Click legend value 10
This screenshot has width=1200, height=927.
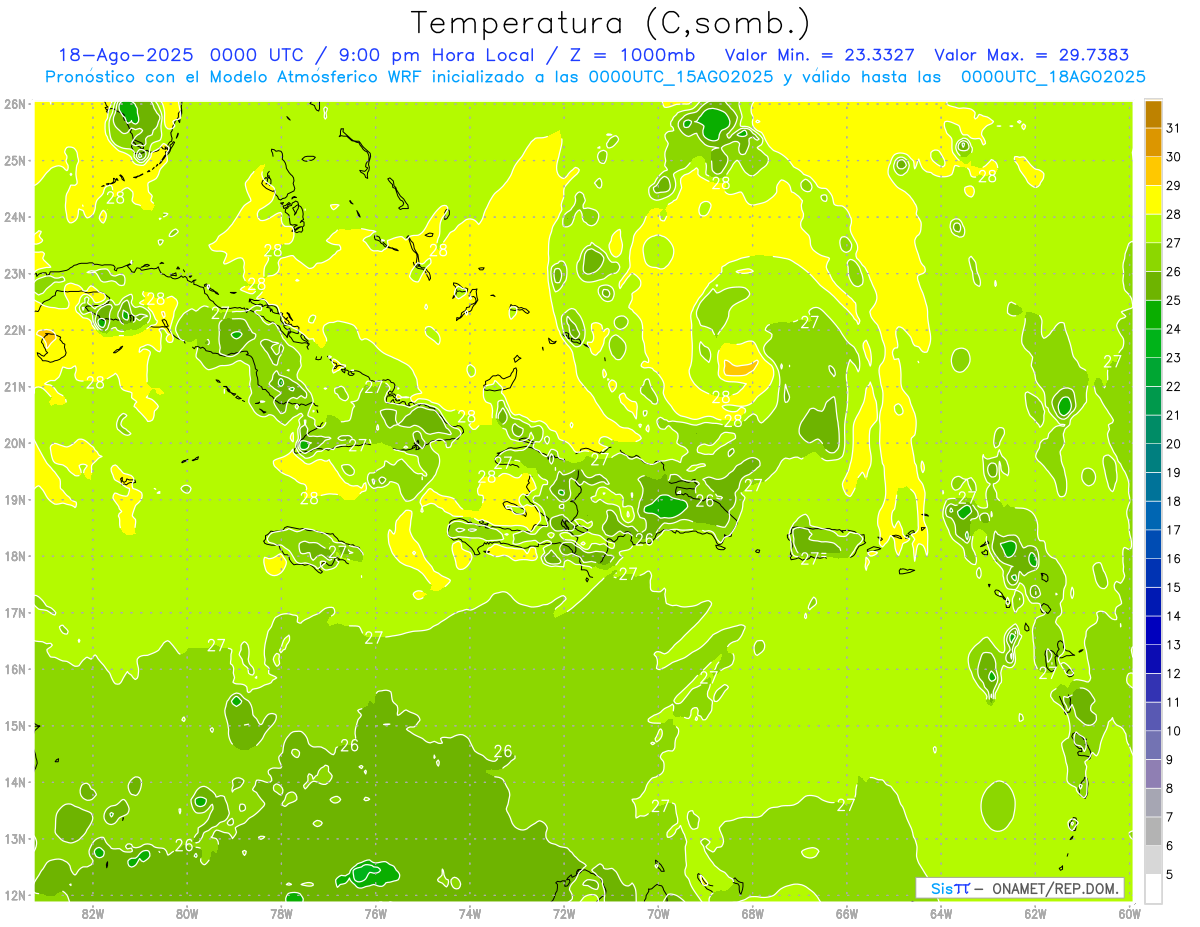tap(1174, 731)
